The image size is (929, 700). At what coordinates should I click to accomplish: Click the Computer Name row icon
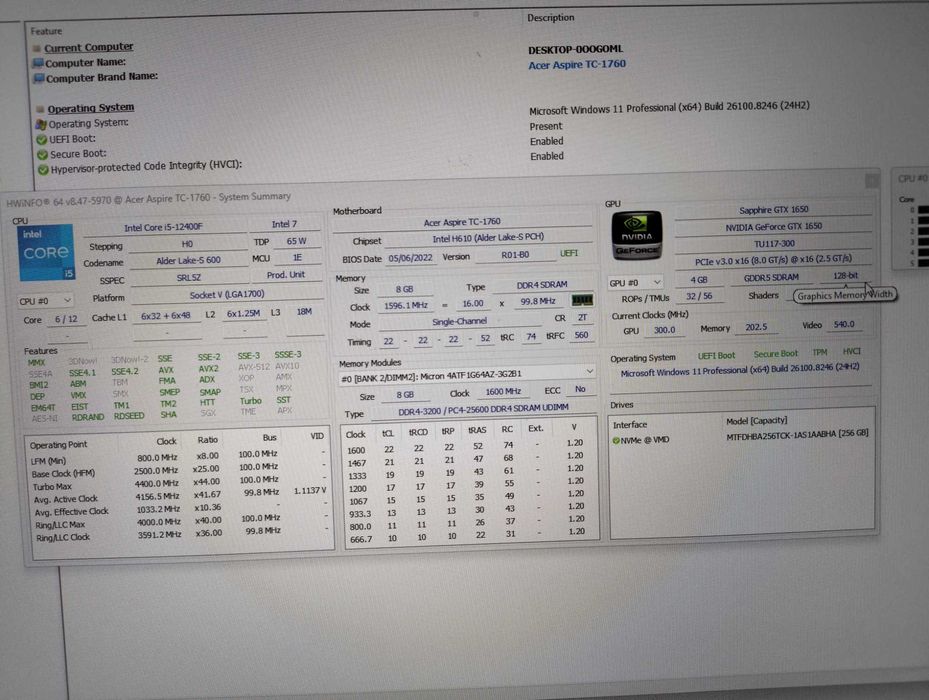[x=39, y=63]
